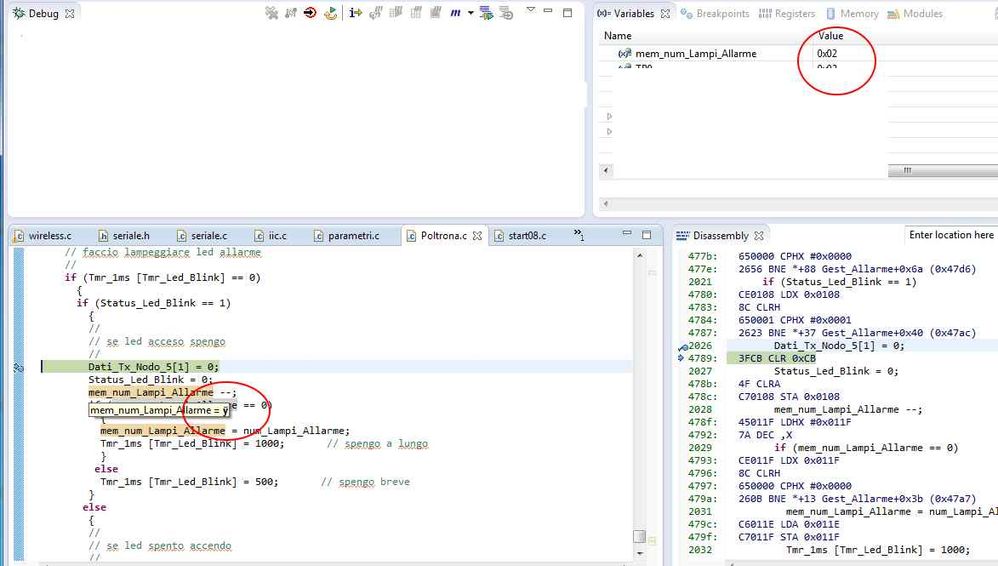Image resolution: width=998 pixels, height=566 pixels.
Task: Click the restart icon with green play arrow
Action: coord(330,13)
